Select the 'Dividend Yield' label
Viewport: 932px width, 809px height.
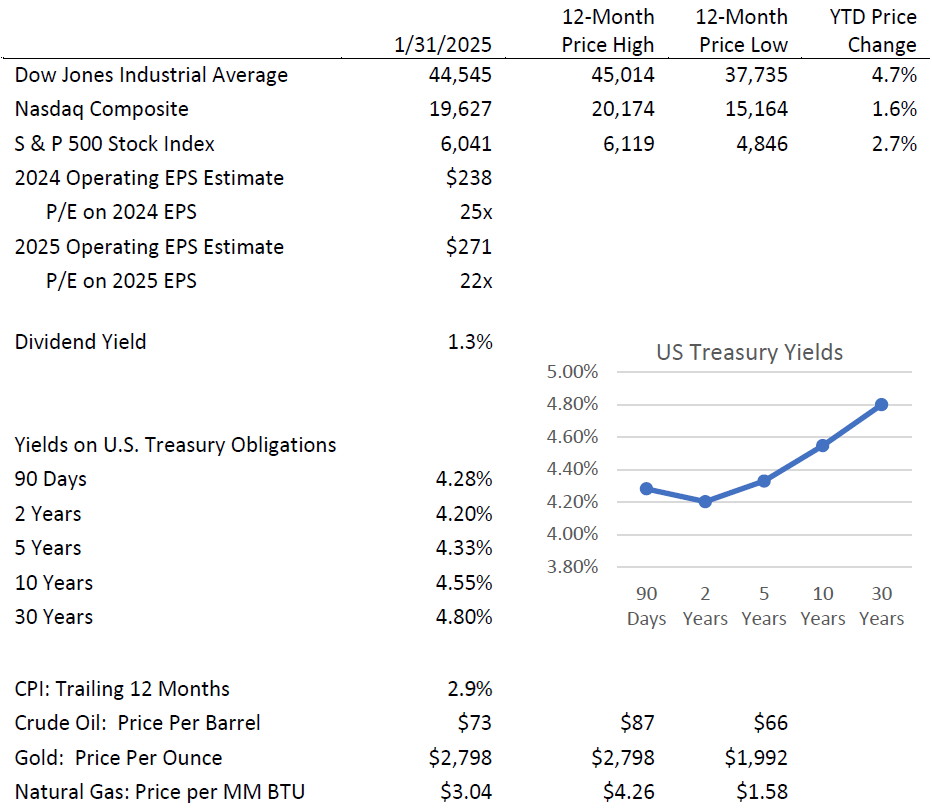pos(80,342)
